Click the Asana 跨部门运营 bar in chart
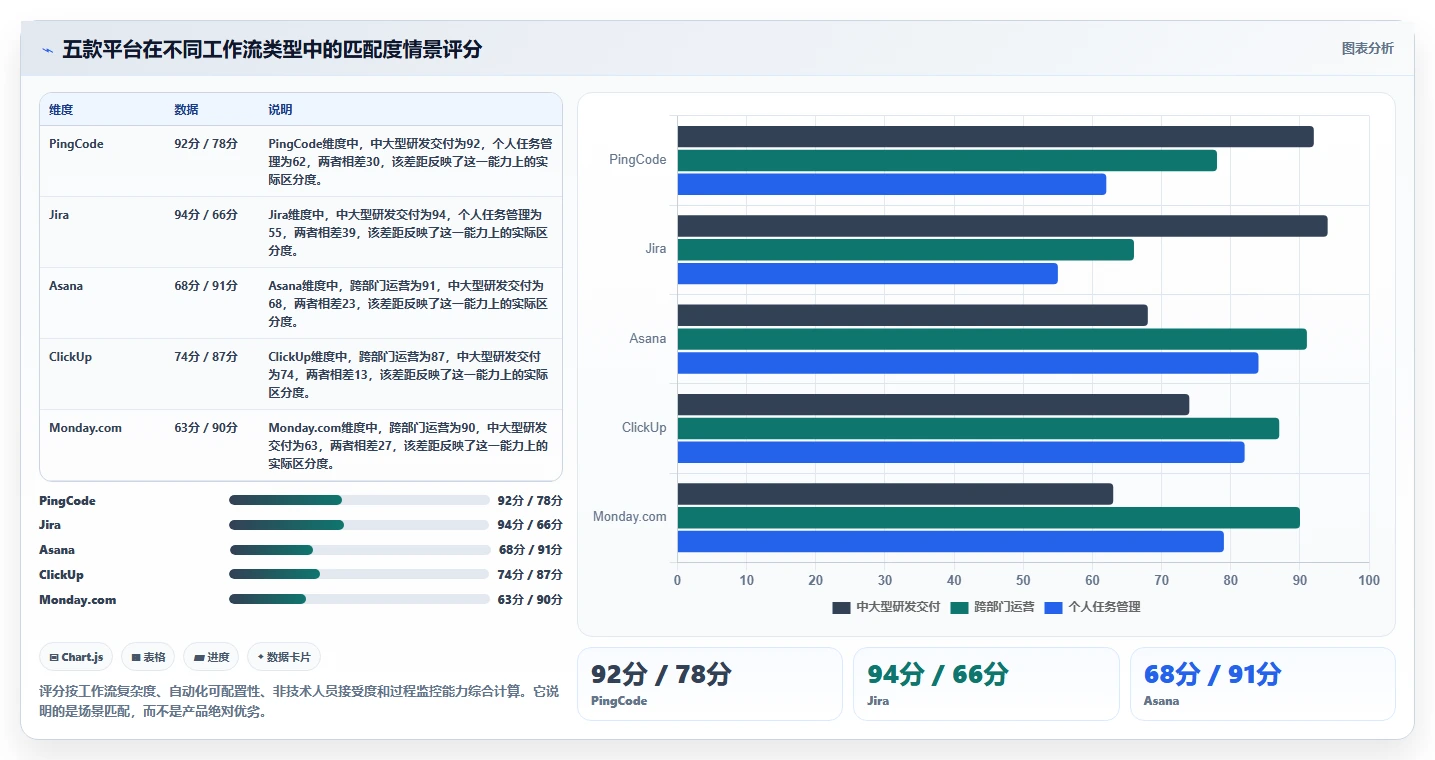This screenshot has width=1435, height=760. point(992,339)
